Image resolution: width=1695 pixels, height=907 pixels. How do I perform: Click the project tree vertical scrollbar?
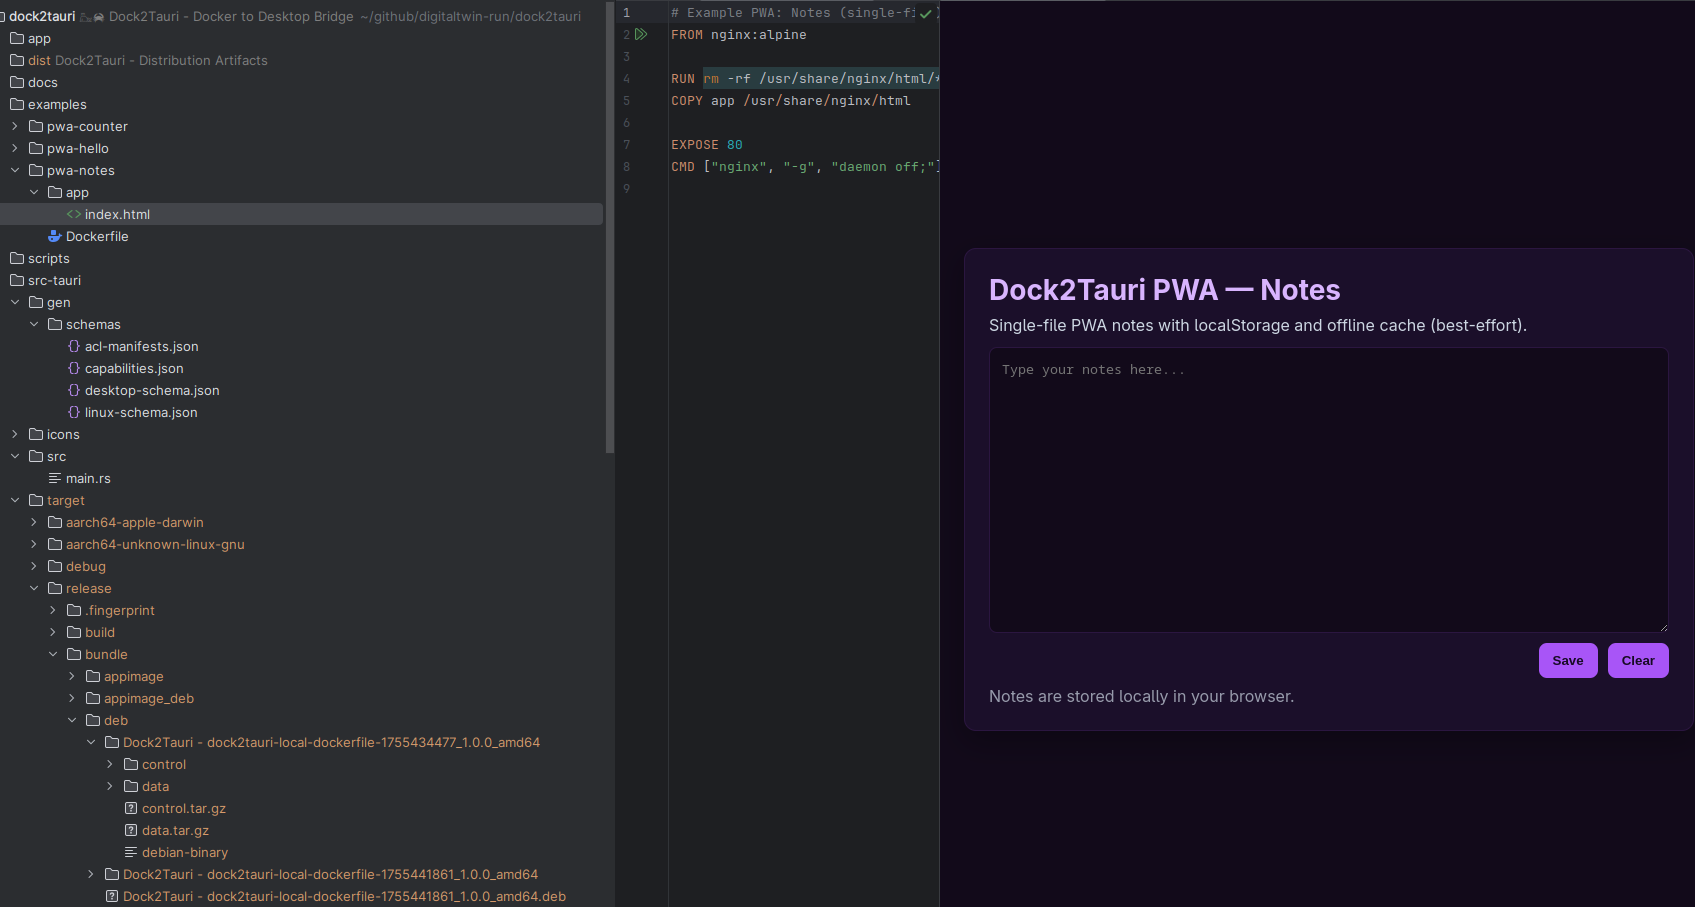(610, 228)
